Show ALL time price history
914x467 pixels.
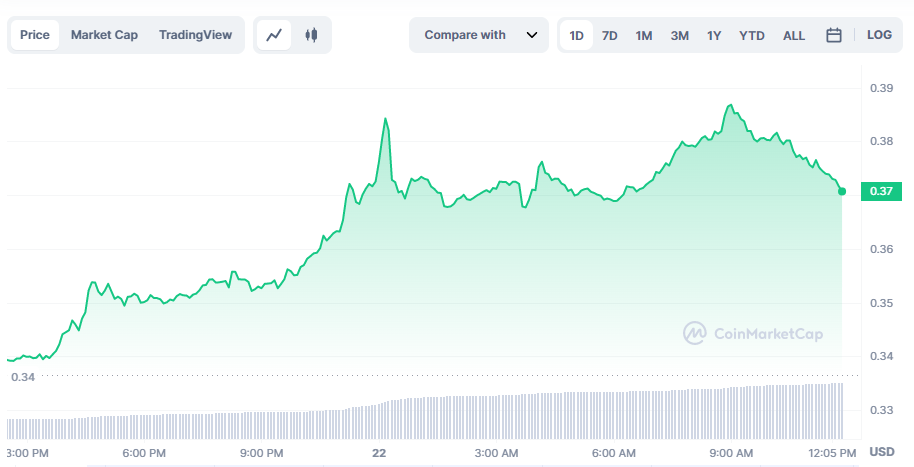[x=794, y=35]
